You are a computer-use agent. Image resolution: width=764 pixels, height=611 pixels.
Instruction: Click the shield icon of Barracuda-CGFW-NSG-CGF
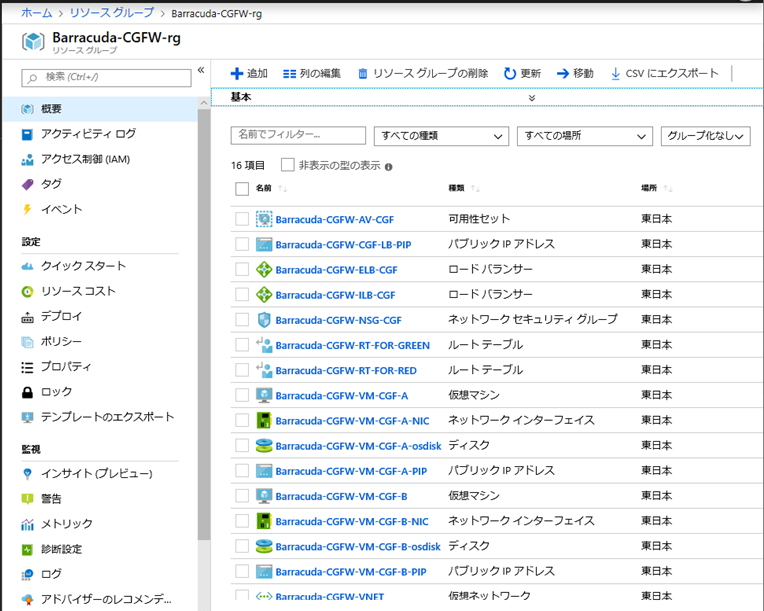click(x=264, y=320)
